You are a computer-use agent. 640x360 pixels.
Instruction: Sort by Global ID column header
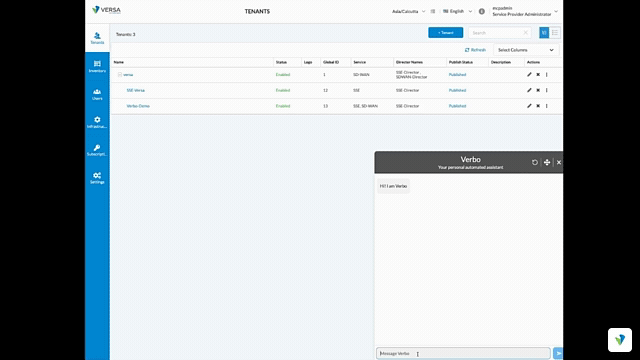pos(331,62)
